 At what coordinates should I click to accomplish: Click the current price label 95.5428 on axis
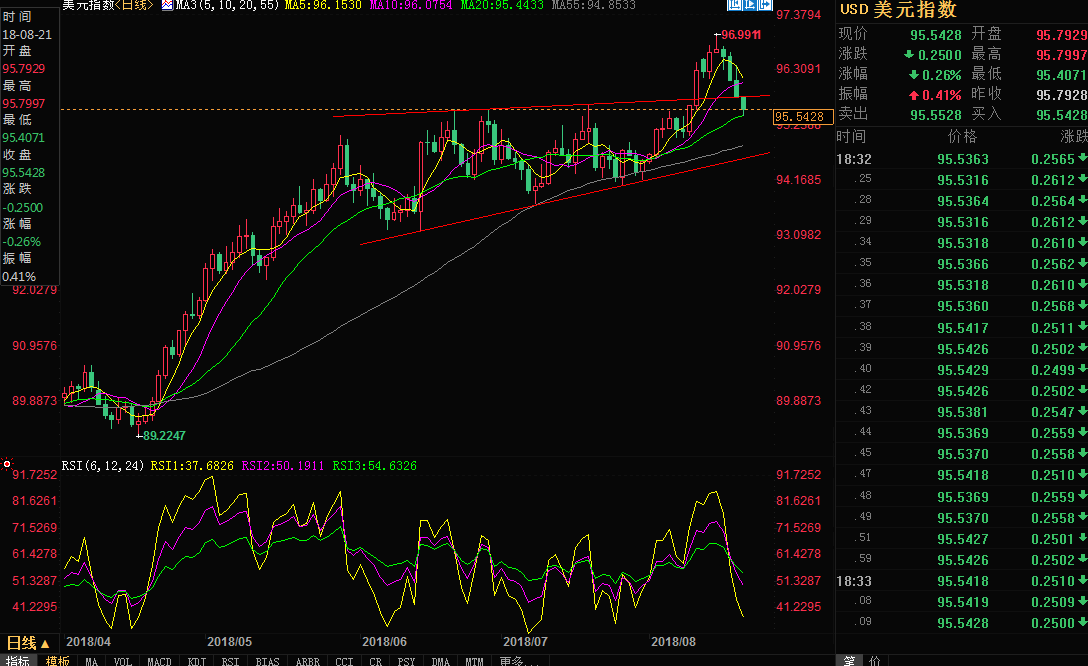(x=799, y=117)
